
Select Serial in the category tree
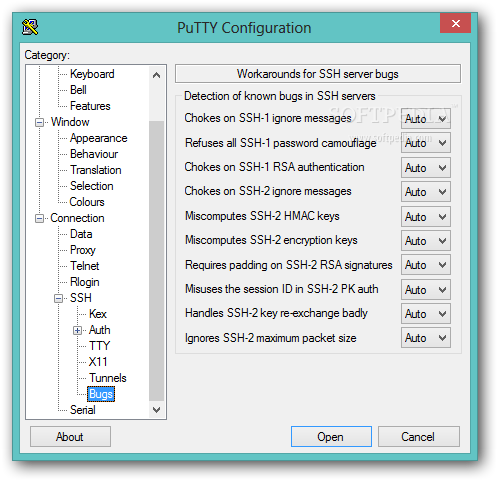click(83, 410)
